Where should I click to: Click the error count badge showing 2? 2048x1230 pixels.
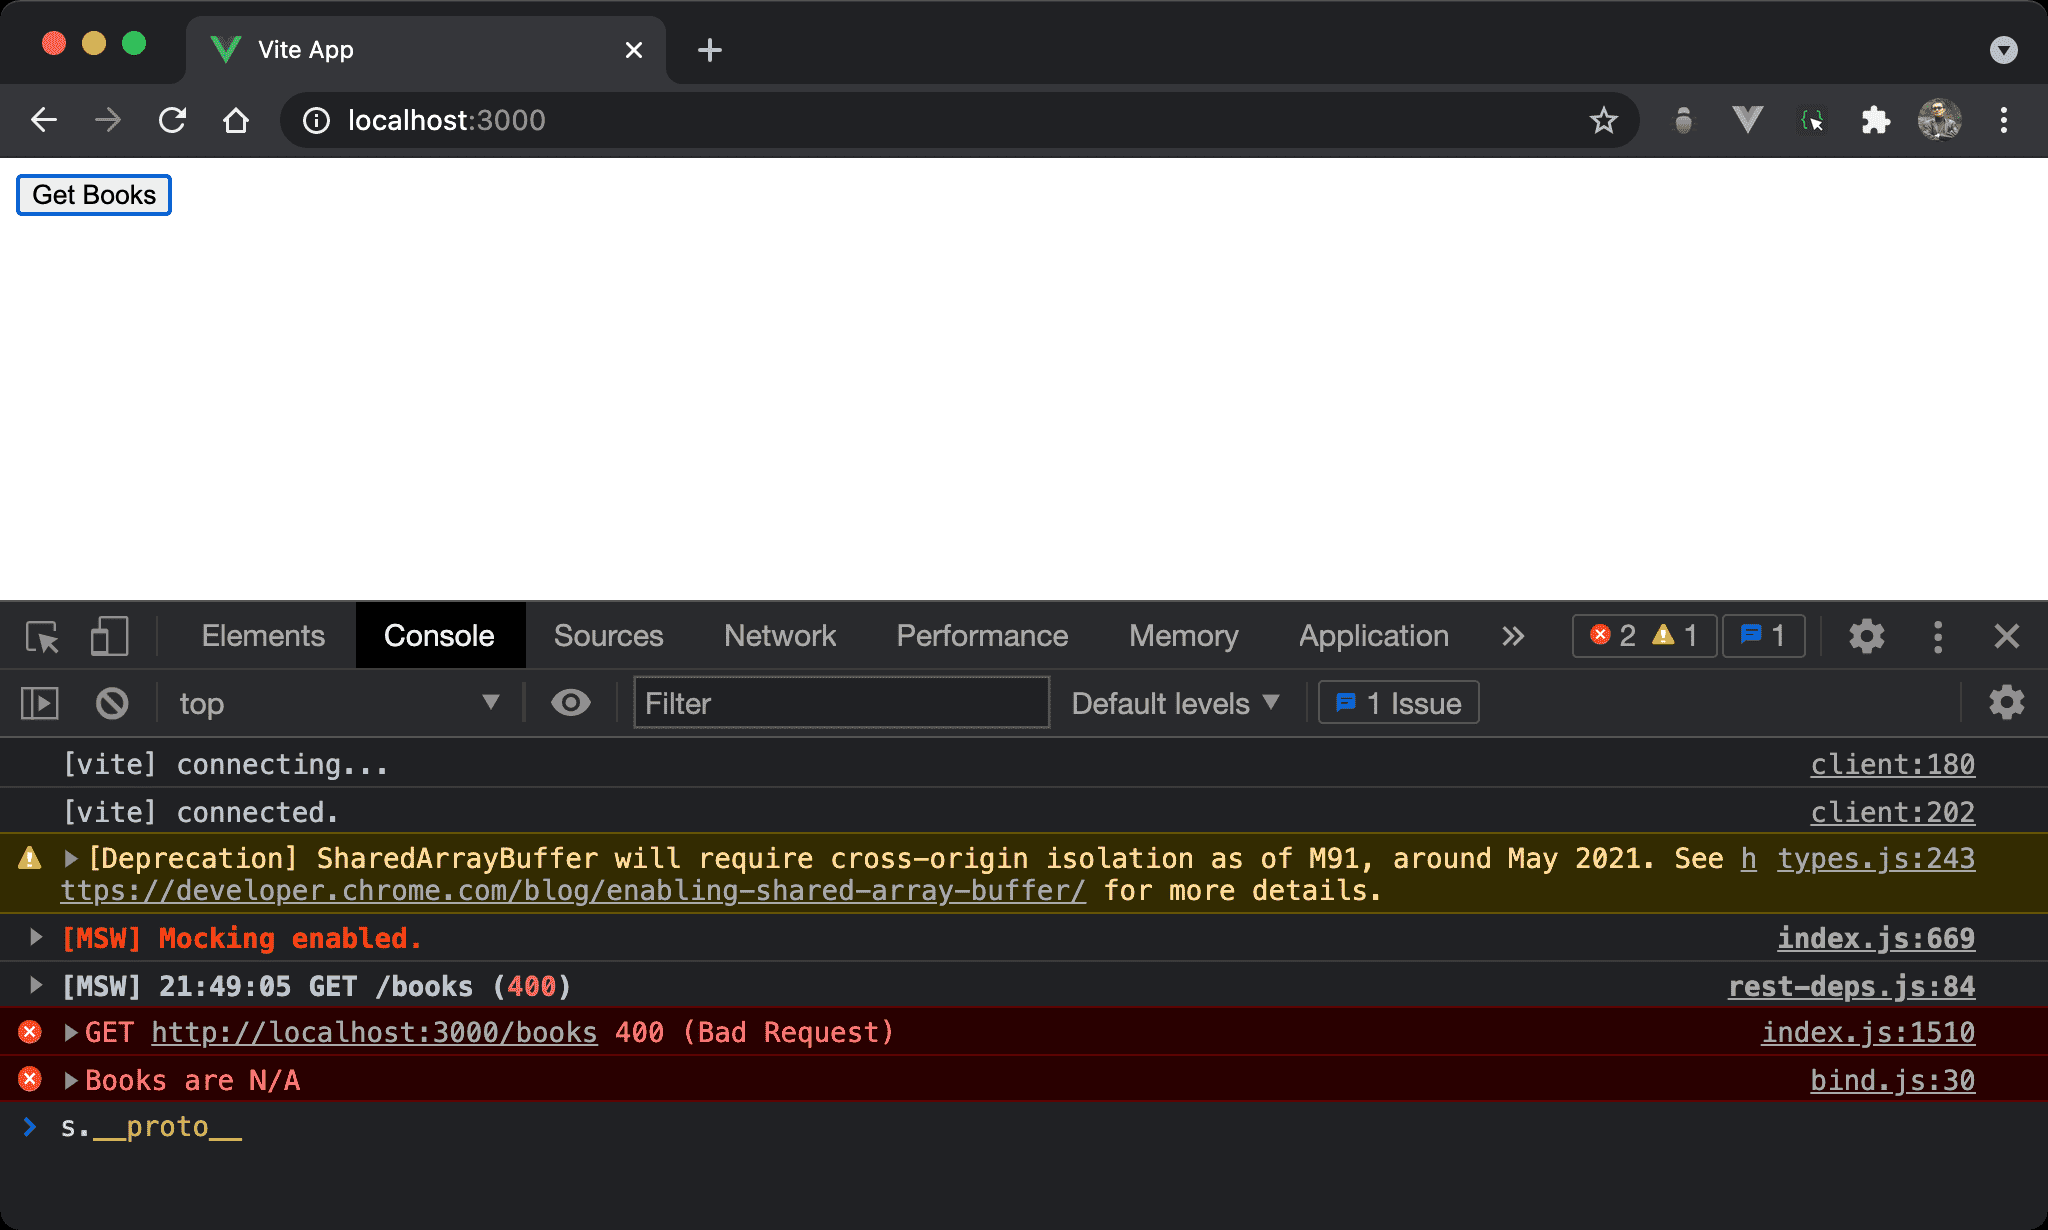tap(1611, 635)
